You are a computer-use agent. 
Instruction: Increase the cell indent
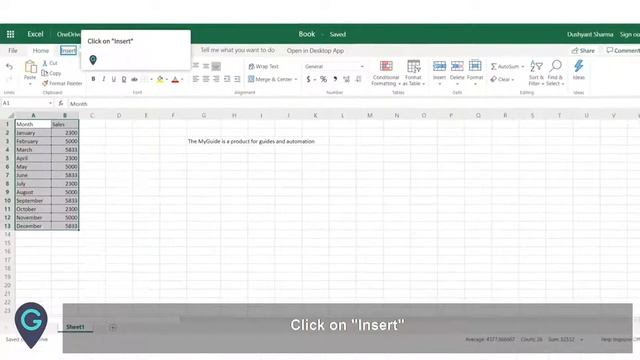(x=237, y=79)
